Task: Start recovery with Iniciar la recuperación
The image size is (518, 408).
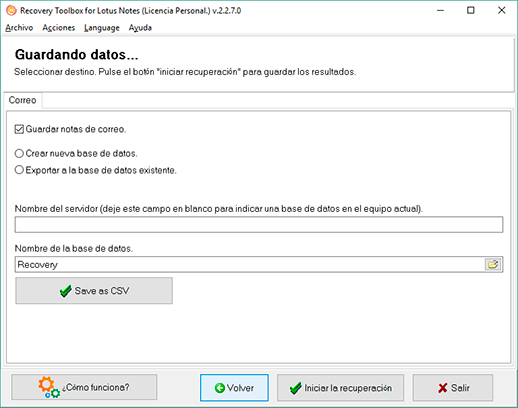Action: [x=340, y=388]
